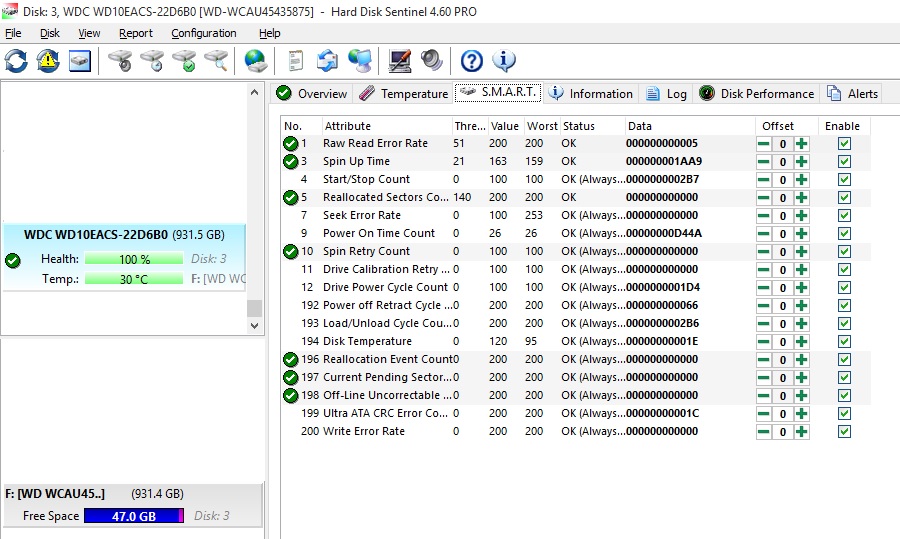Click green status icon of Spin Retry Count

tap(290, 251)
